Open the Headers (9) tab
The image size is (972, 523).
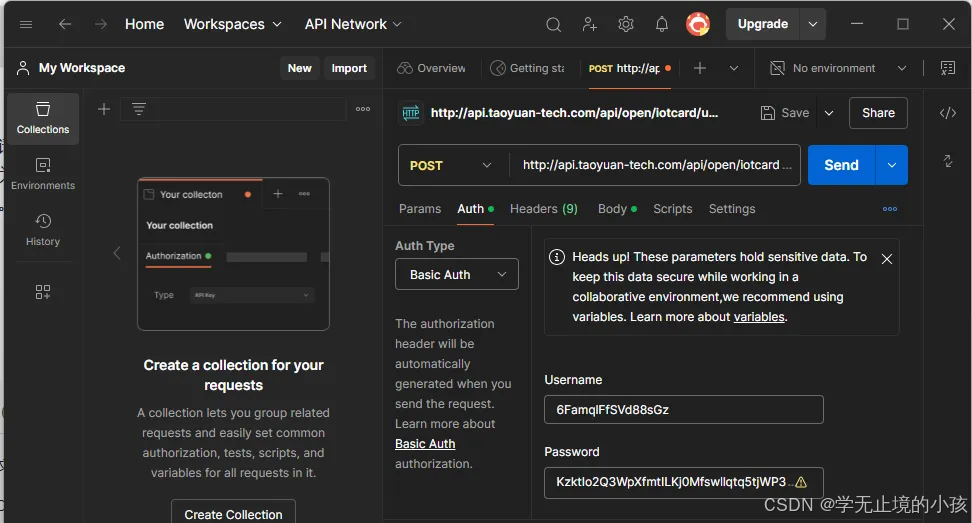[544, 209]
